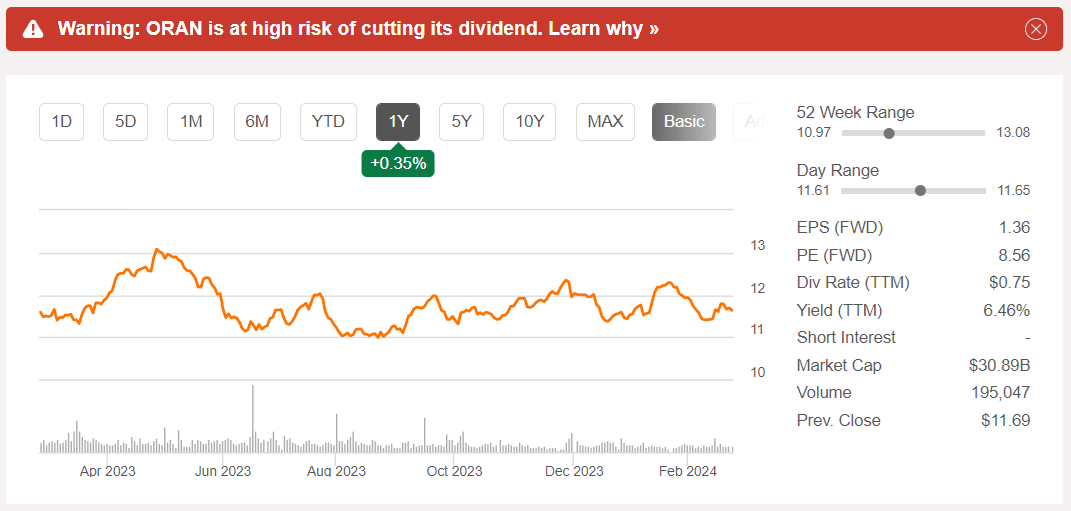This screenshot has height=511, width=1071.
Task: Show the MAX chart range
Action: coord(605,122)
